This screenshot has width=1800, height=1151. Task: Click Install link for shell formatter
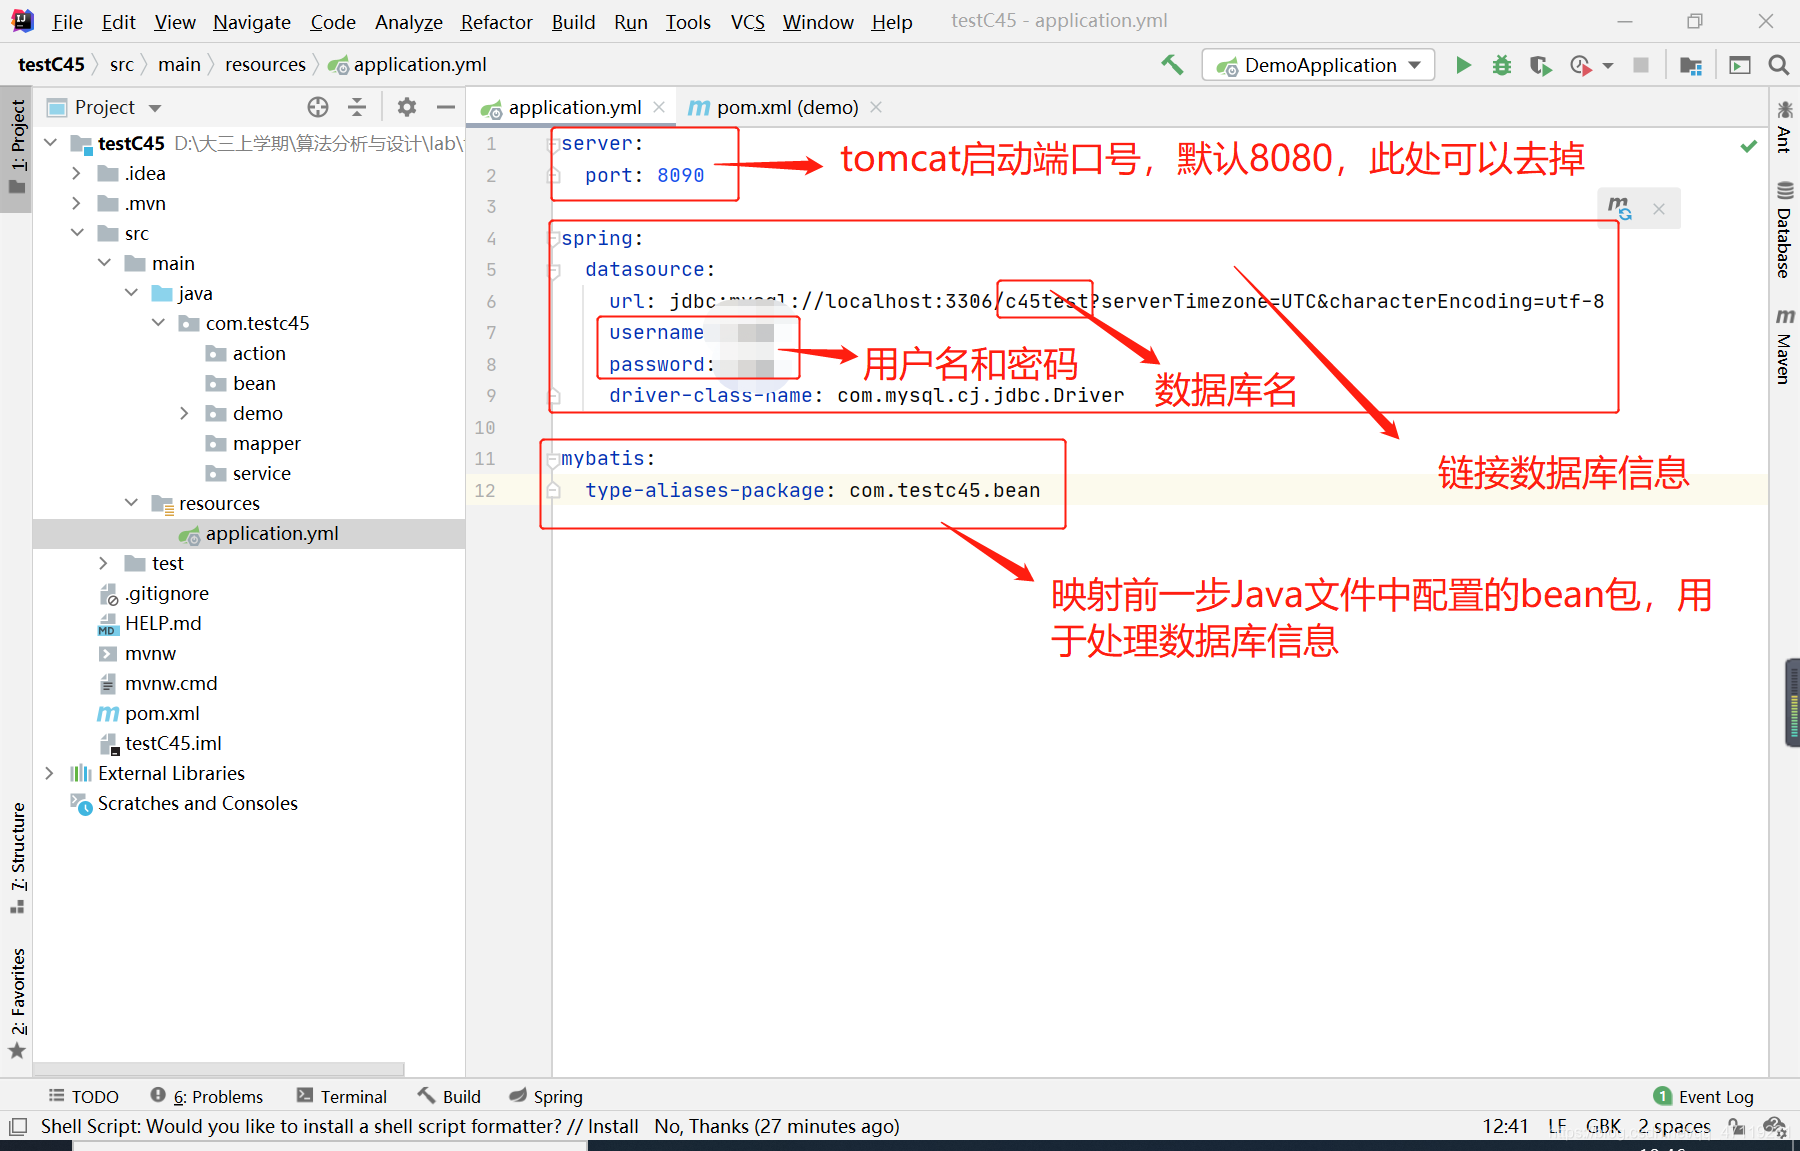pos(613,1127)
